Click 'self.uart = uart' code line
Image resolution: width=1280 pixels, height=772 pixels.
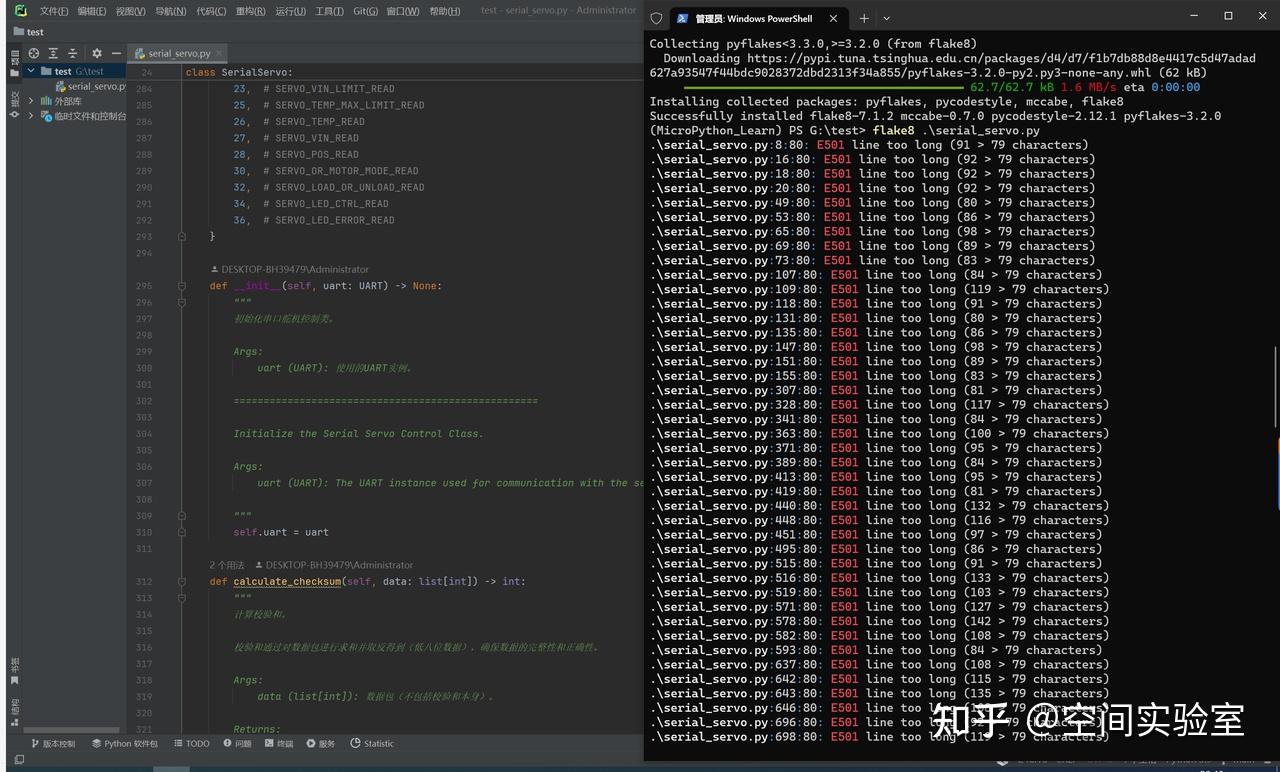(281, 532)
